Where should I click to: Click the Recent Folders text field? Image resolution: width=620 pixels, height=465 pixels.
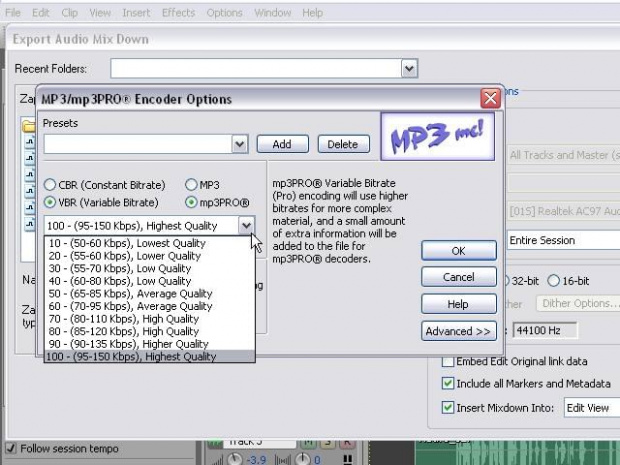(x=256, y=69)
